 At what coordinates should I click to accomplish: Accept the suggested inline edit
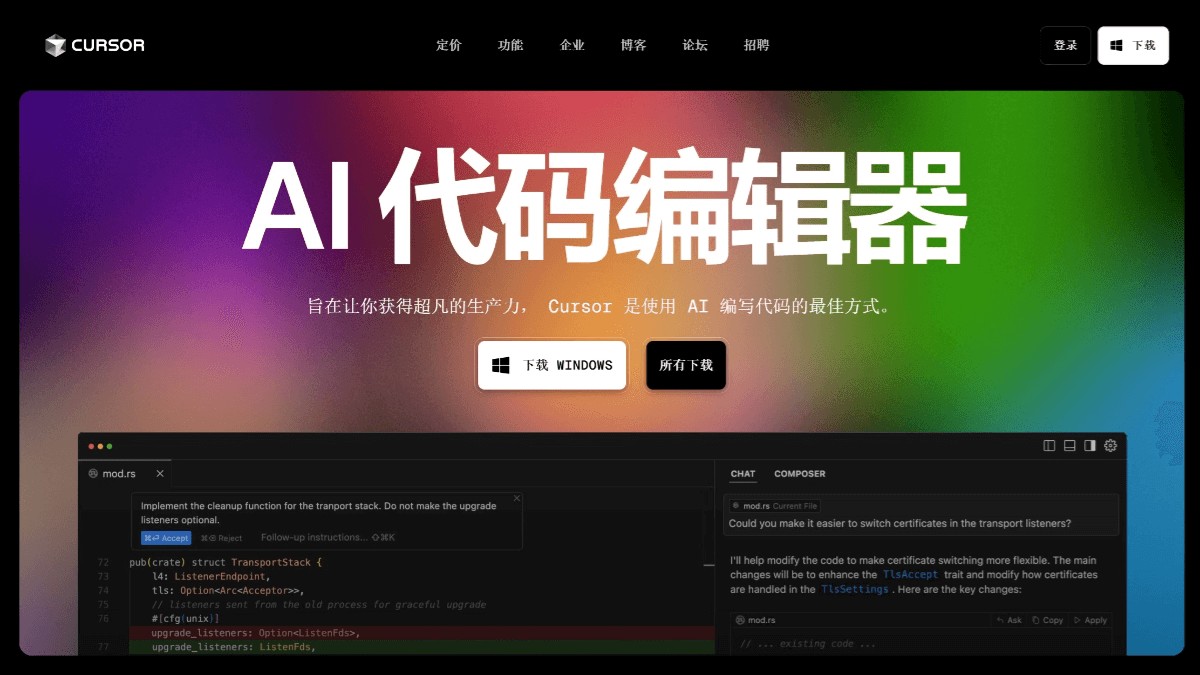[x=166, y=538]
